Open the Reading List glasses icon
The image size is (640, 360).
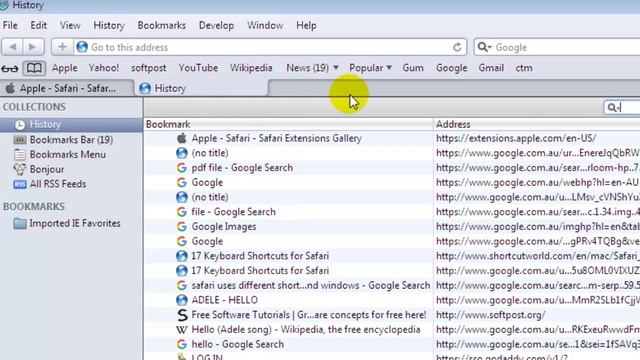click(x=9, y=68)
